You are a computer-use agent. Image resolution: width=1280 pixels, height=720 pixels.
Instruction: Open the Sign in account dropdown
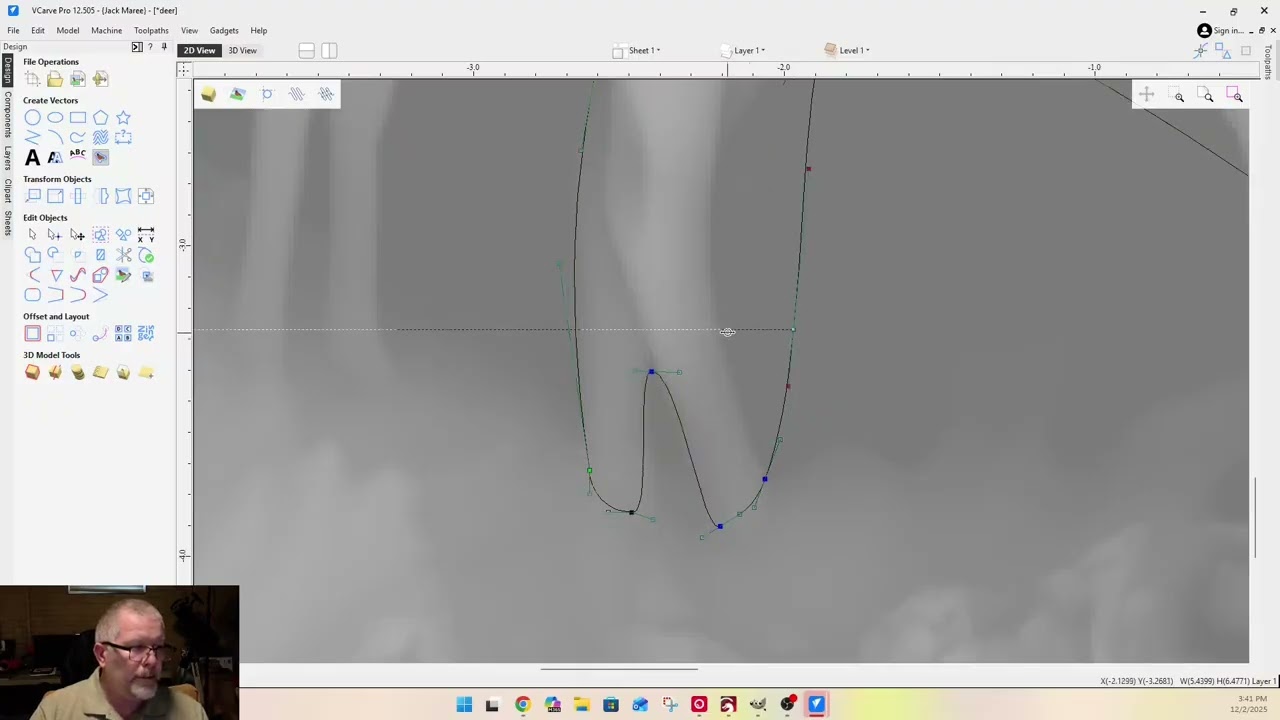(x=1220, y=31)
